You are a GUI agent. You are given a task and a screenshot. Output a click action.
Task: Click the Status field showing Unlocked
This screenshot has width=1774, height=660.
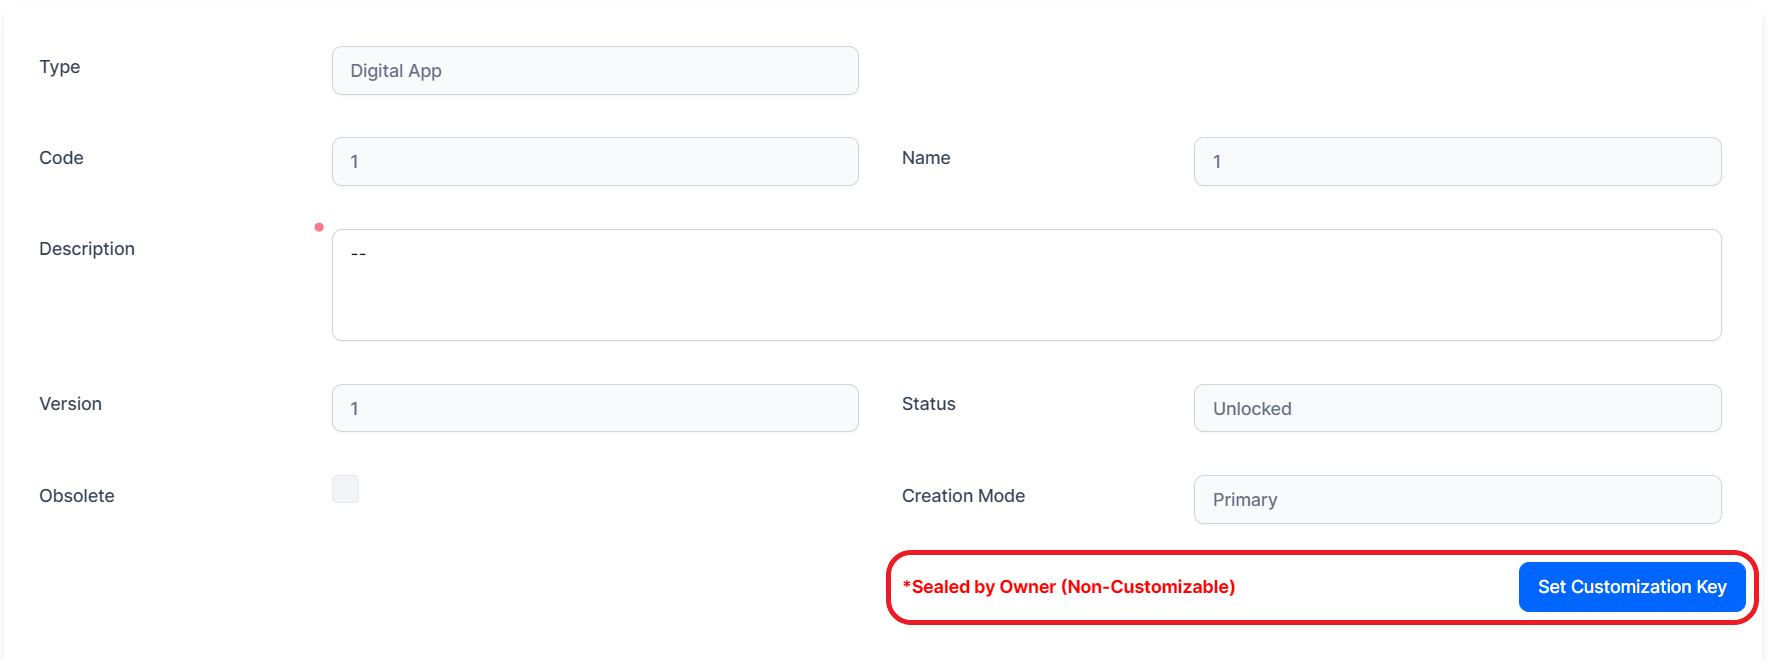[x=1457, y=408]
